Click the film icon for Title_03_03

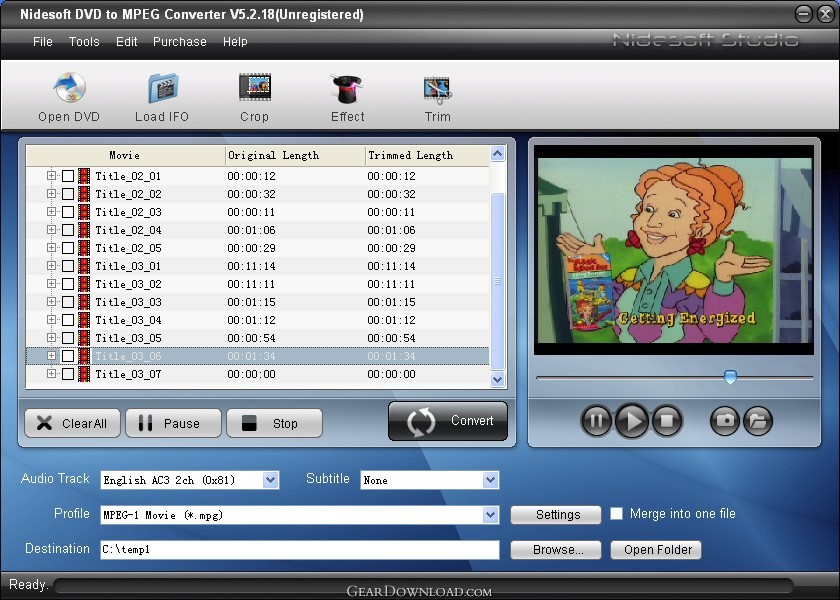(84, 302)
